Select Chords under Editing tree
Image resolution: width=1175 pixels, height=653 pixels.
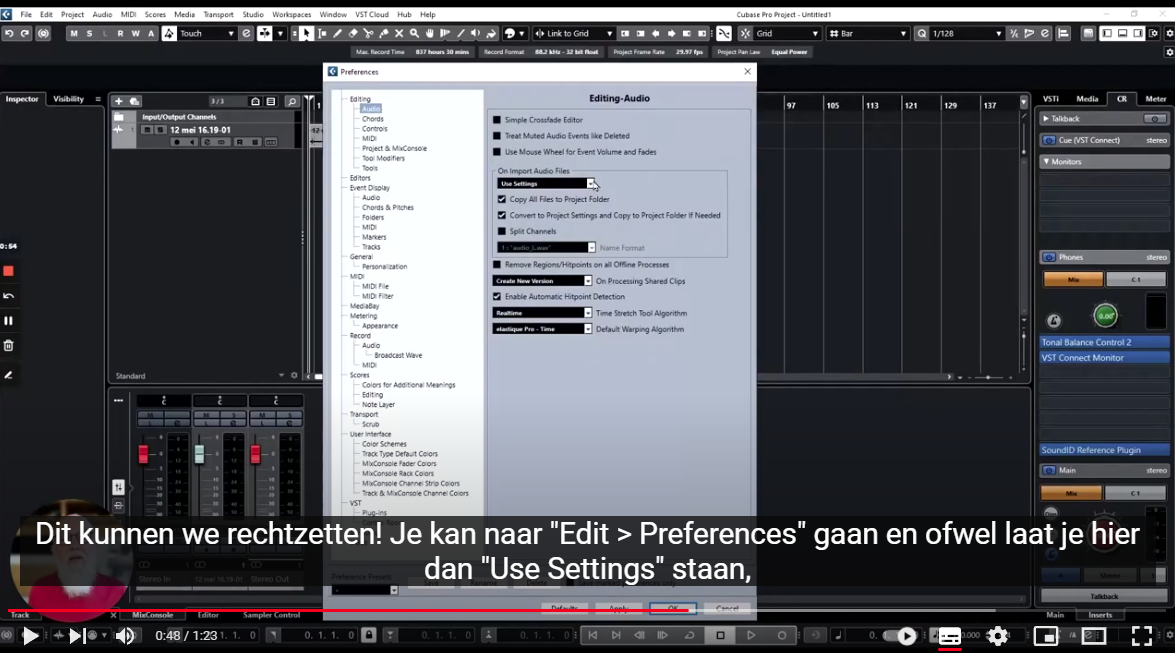(372, 119)
